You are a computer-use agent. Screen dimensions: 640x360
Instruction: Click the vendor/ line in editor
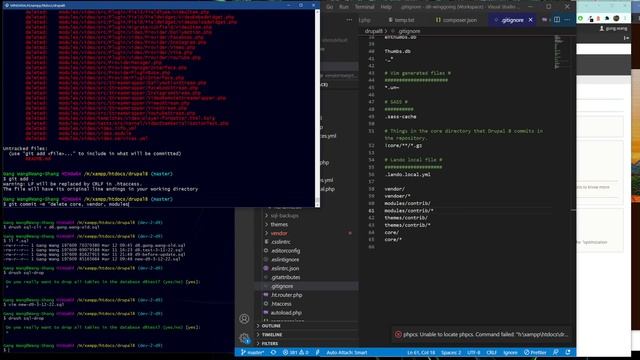[x=395, y=189]
